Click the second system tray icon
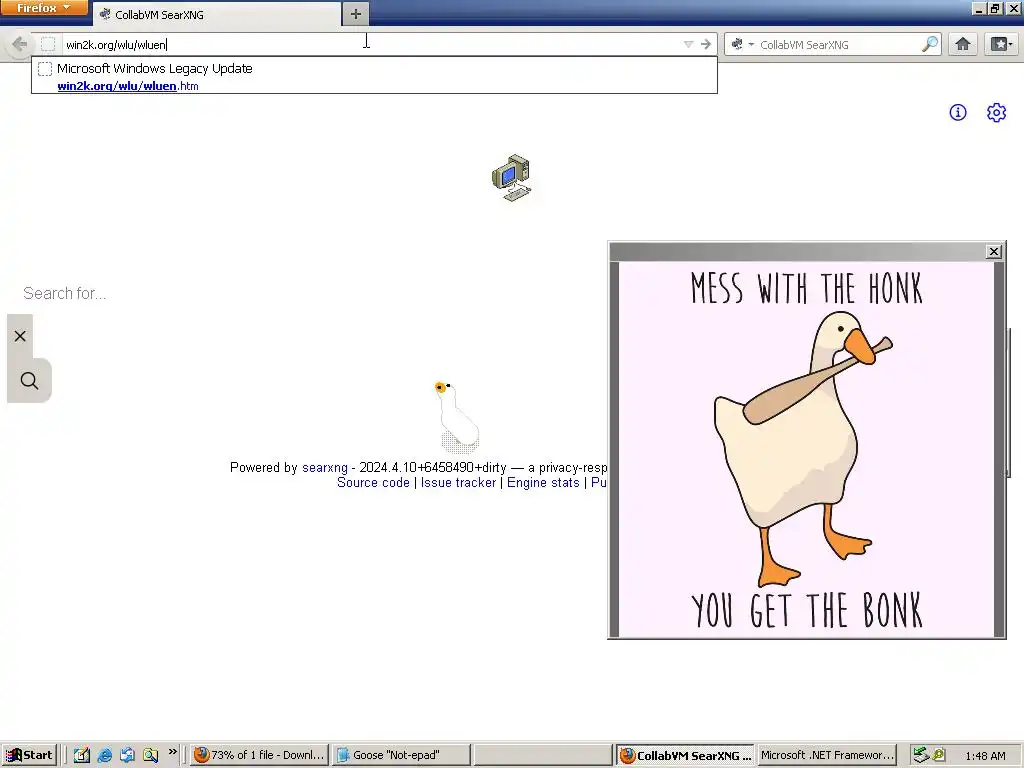Viewport: 1024px width, 768px height. [939, 755]
